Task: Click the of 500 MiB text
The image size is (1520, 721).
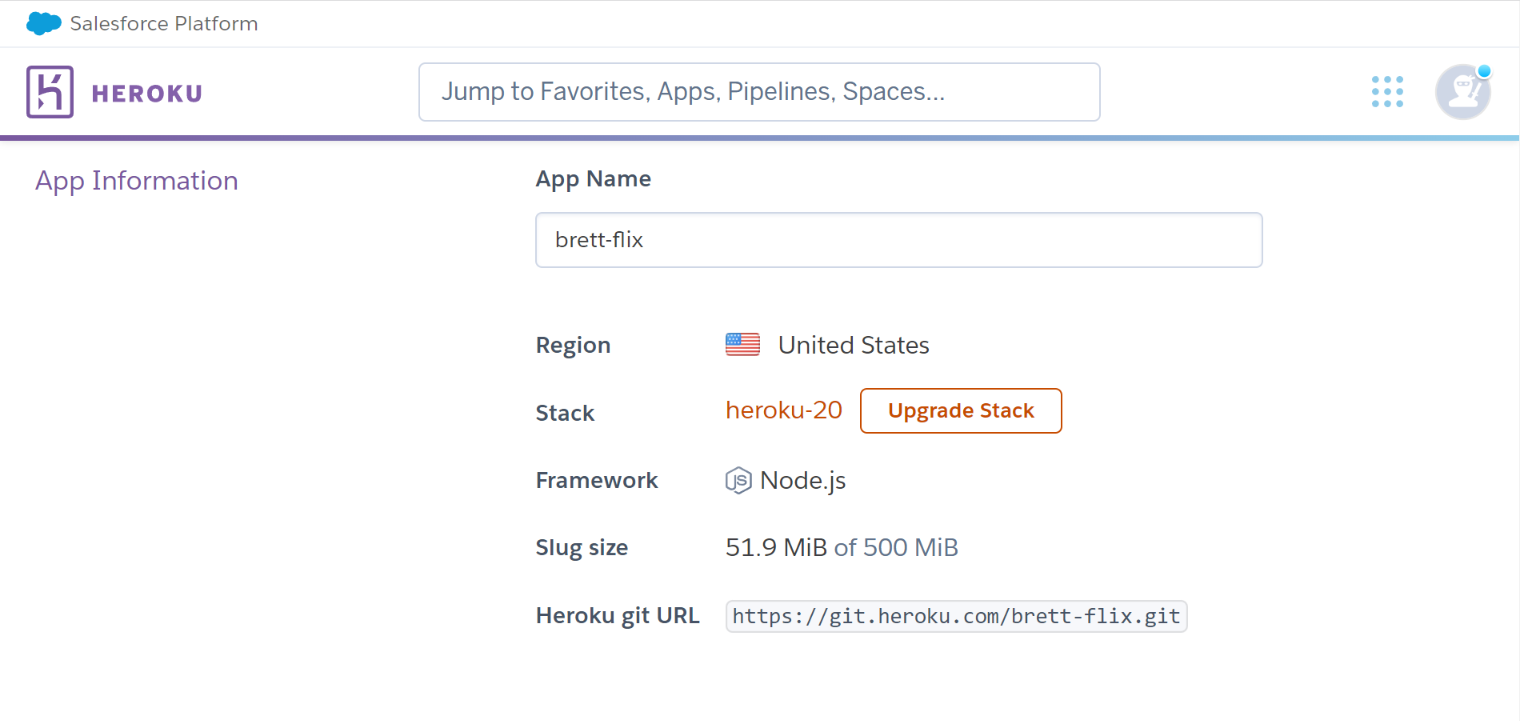Action: [896, 548]
